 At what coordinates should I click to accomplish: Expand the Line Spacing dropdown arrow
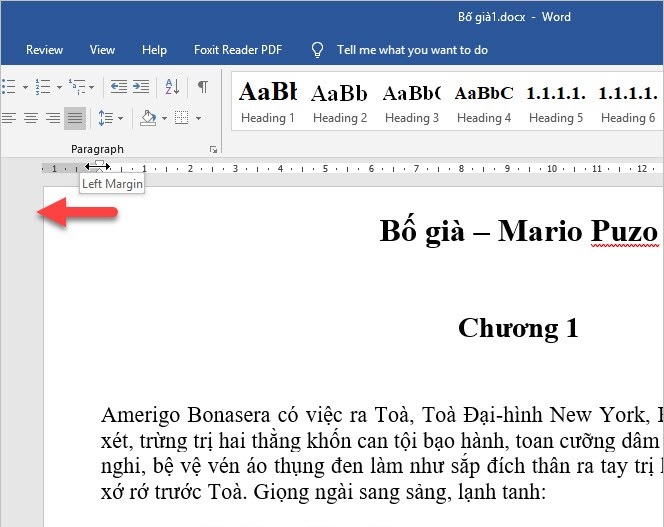[121, 118]
